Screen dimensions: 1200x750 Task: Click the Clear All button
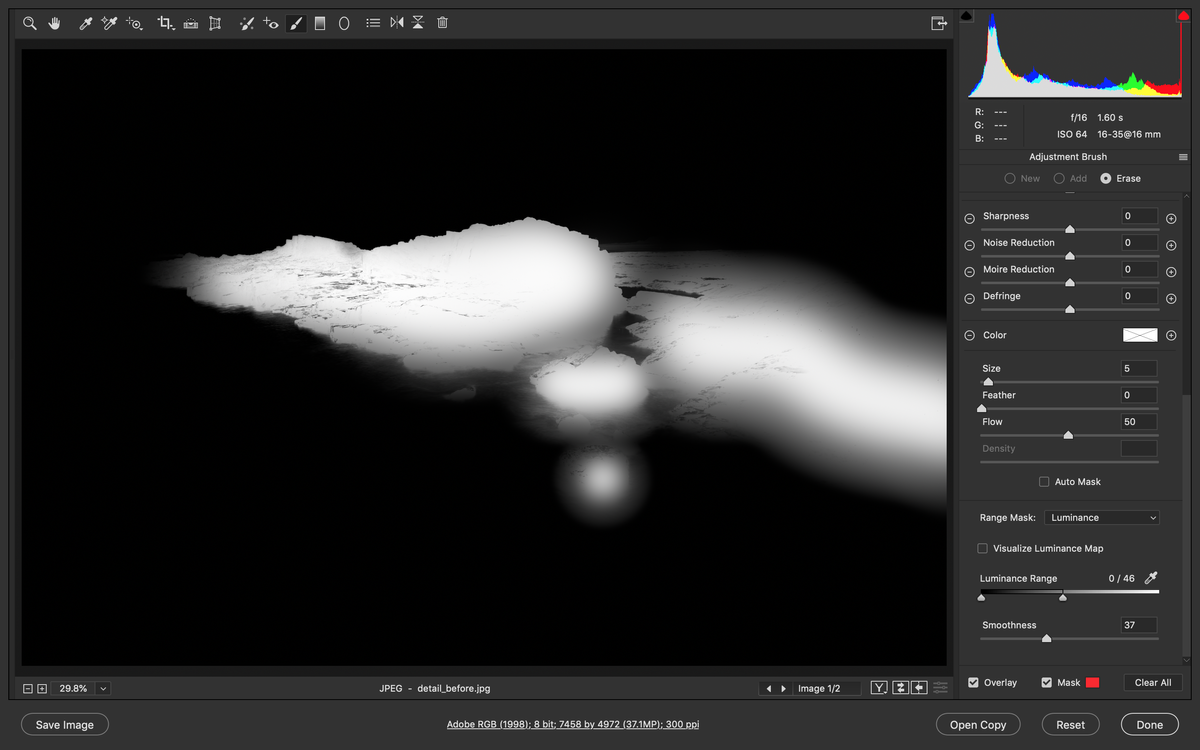pos(1152,682)
